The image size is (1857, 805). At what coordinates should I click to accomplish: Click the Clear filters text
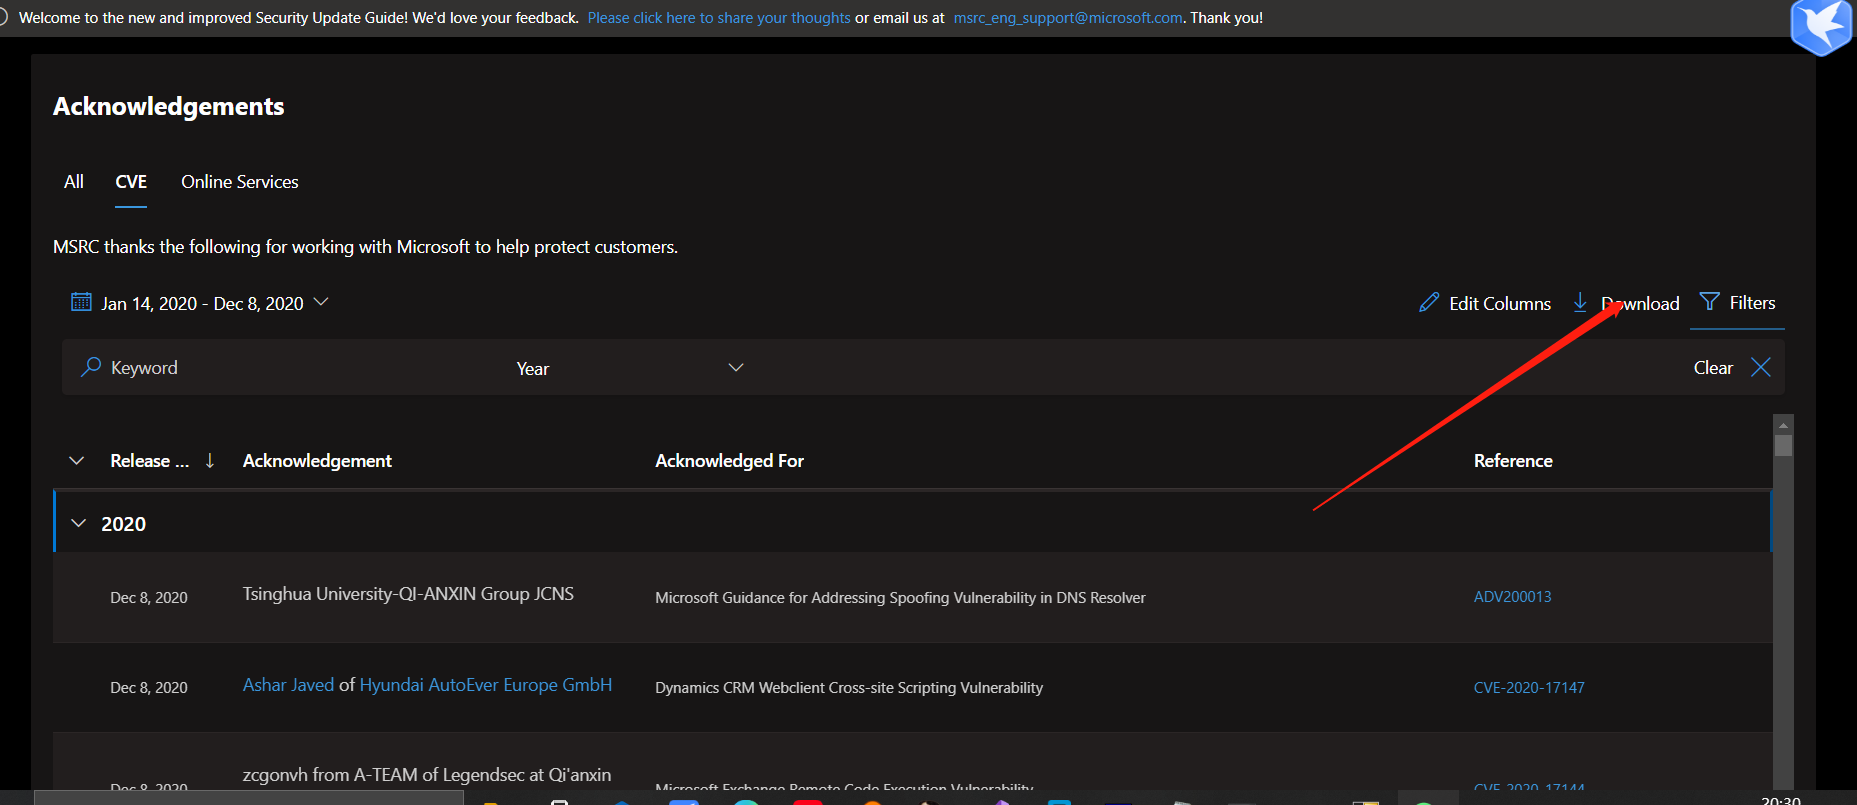1713,368
